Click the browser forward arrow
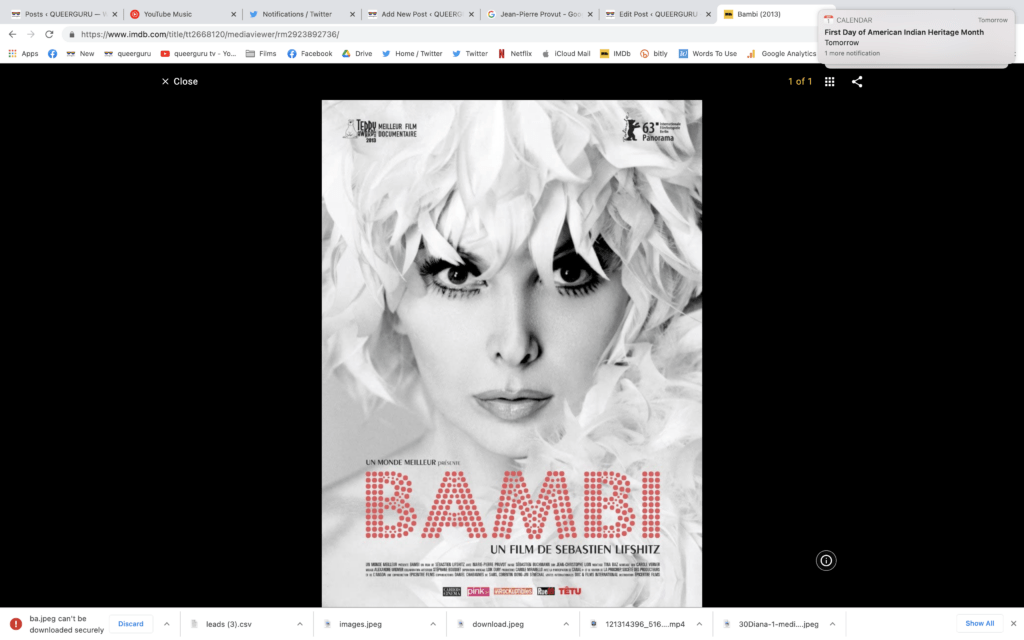 [31, 34]
